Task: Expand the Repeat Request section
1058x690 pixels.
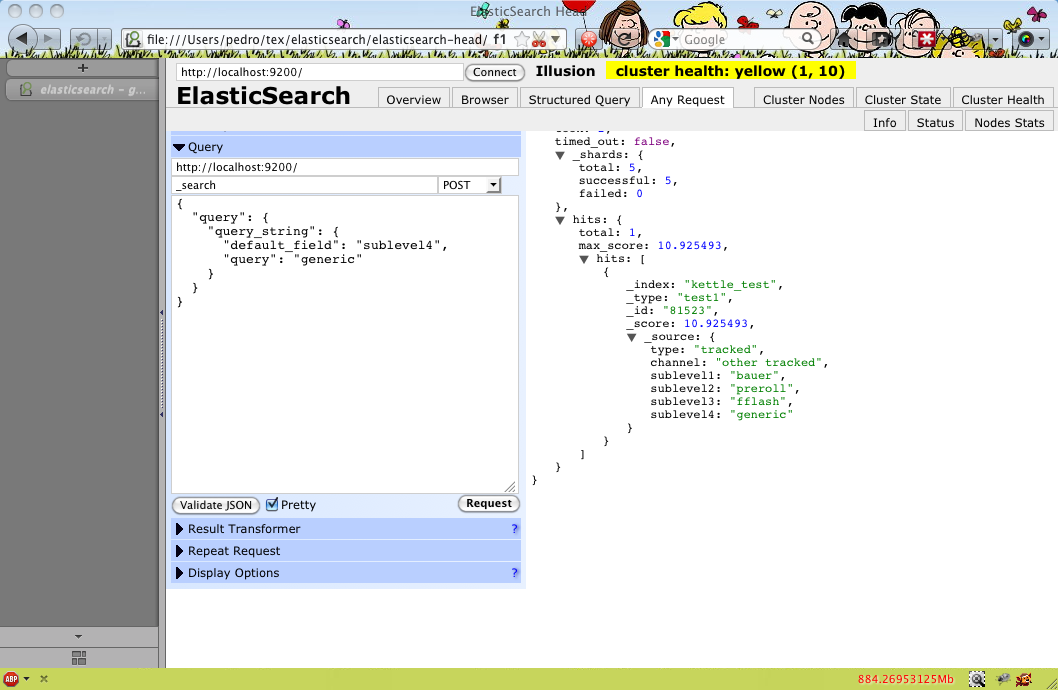Action: click(x=234, y=550)
